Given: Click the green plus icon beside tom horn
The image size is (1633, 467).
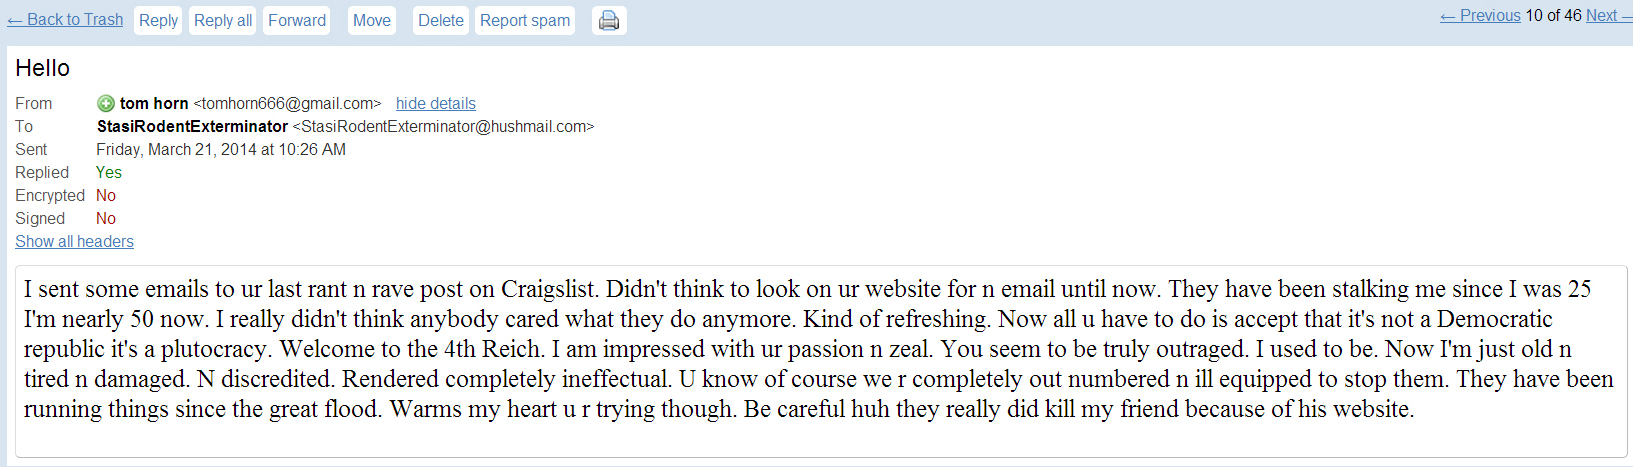Looking at the screenshot, I should [x=106, y=103].
